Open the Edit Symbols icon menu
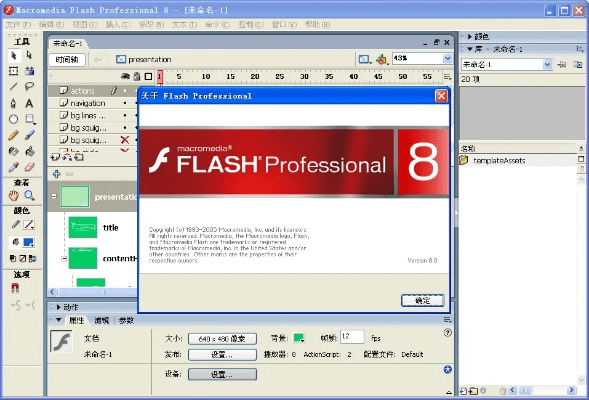The image size is (589, 400). pos(382,59)
